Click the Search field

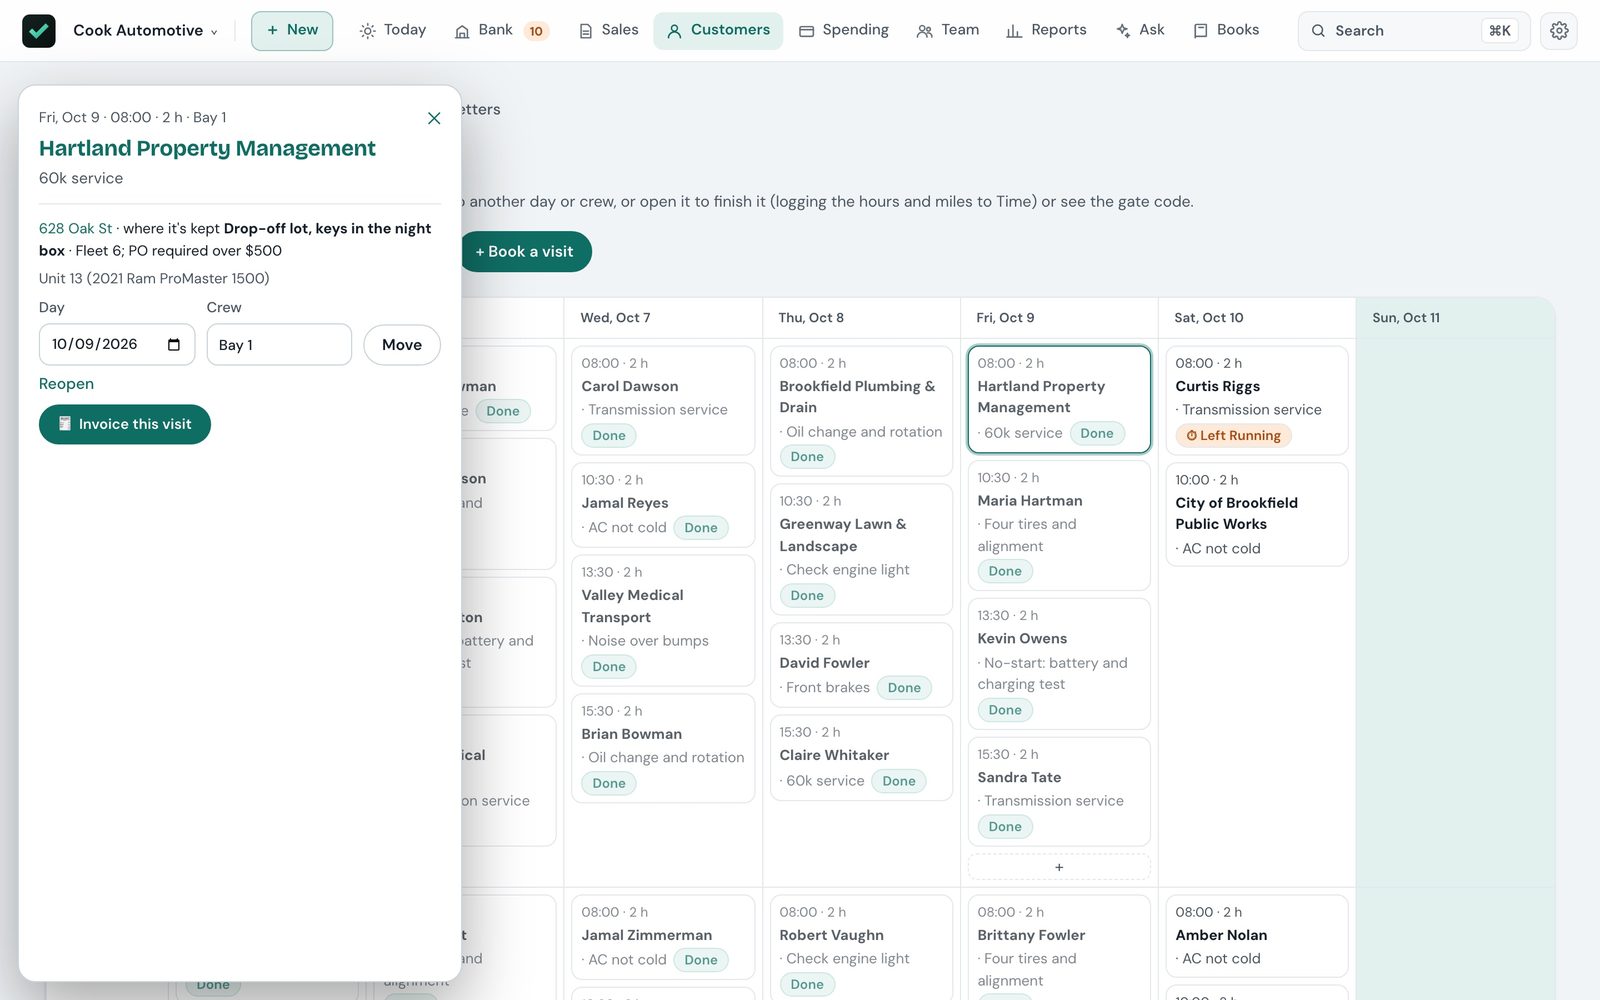[x=1414, y=31]
